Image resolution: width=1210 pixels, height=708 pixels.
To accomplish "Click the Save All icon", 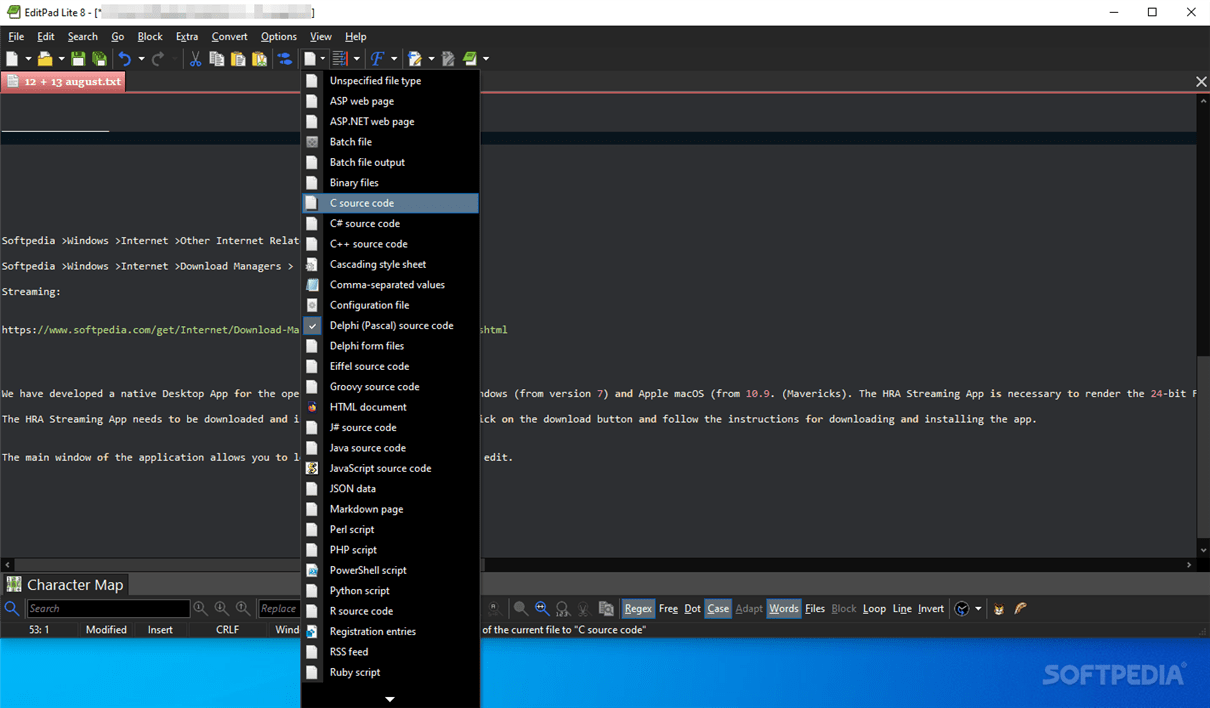I will pos(99,58).
